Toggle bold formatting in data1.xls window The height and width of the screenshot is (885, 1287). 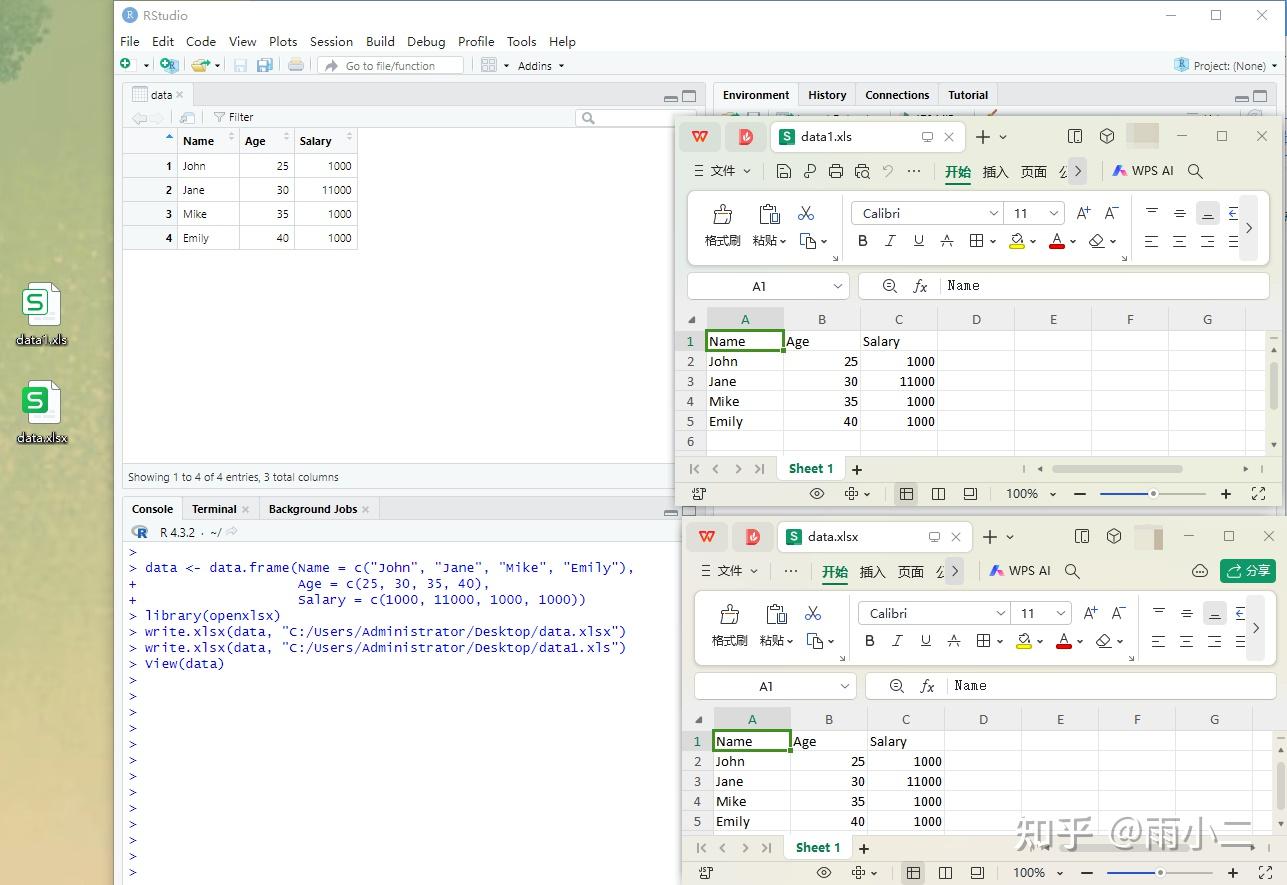863,241
